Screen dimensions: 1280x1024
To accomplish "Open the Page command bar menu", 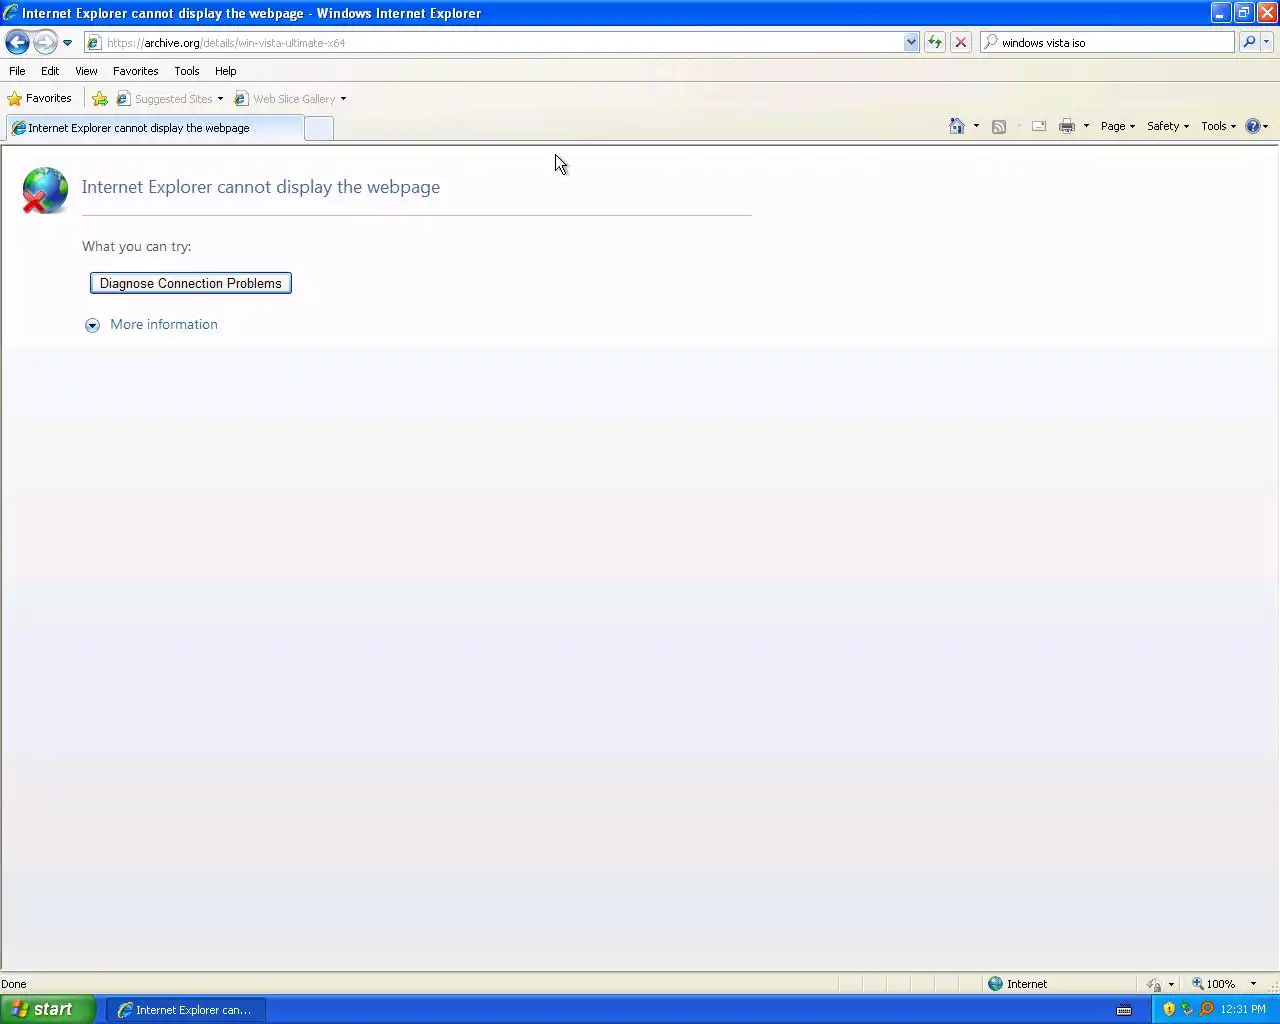I will point(1118,126).
